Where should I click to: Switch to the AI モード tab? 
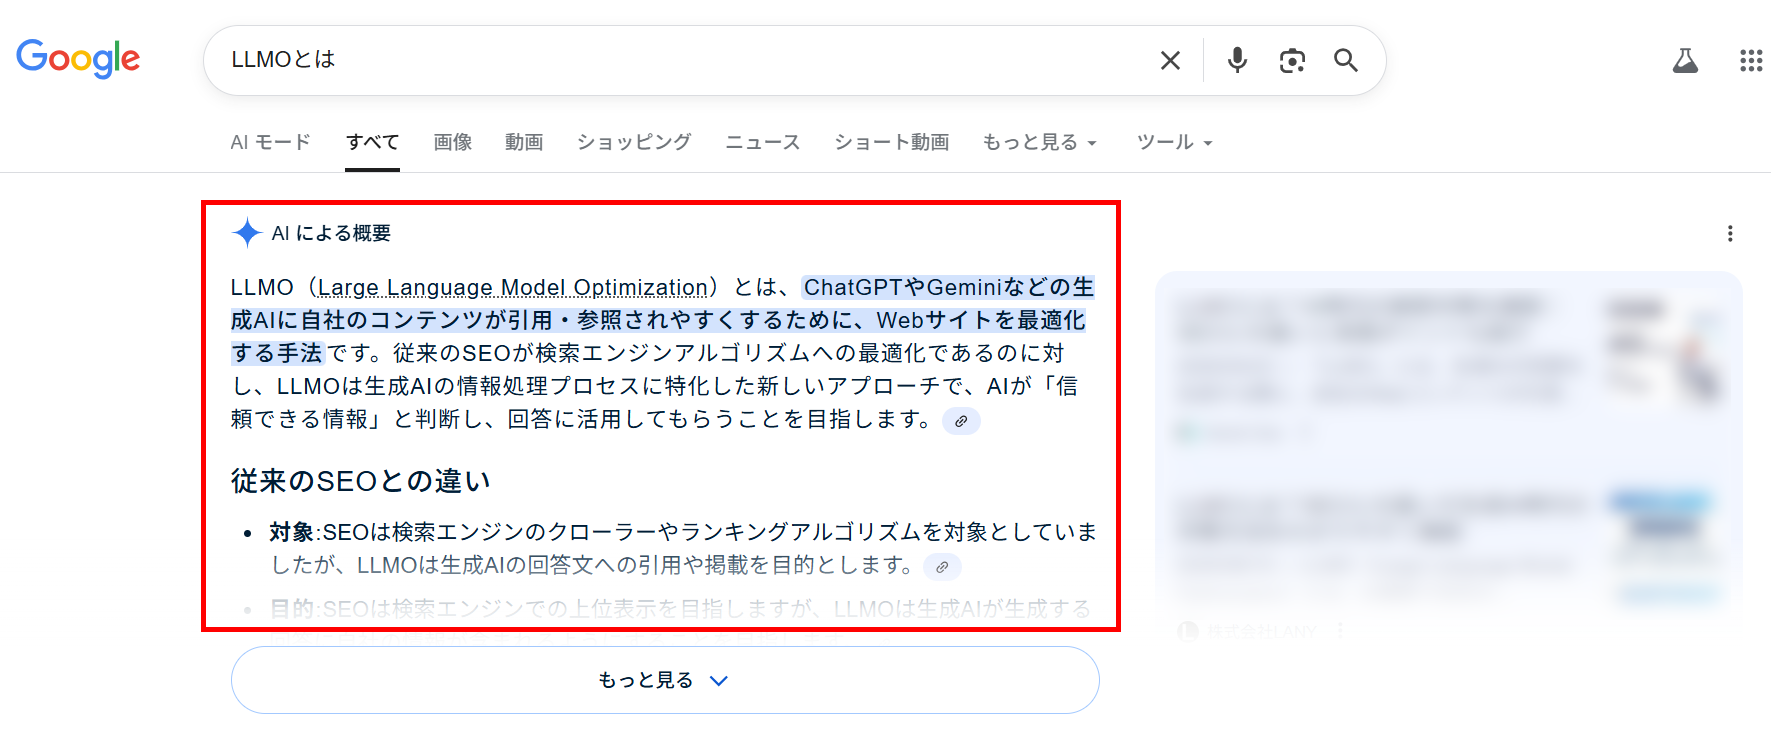tap(270, 143)
